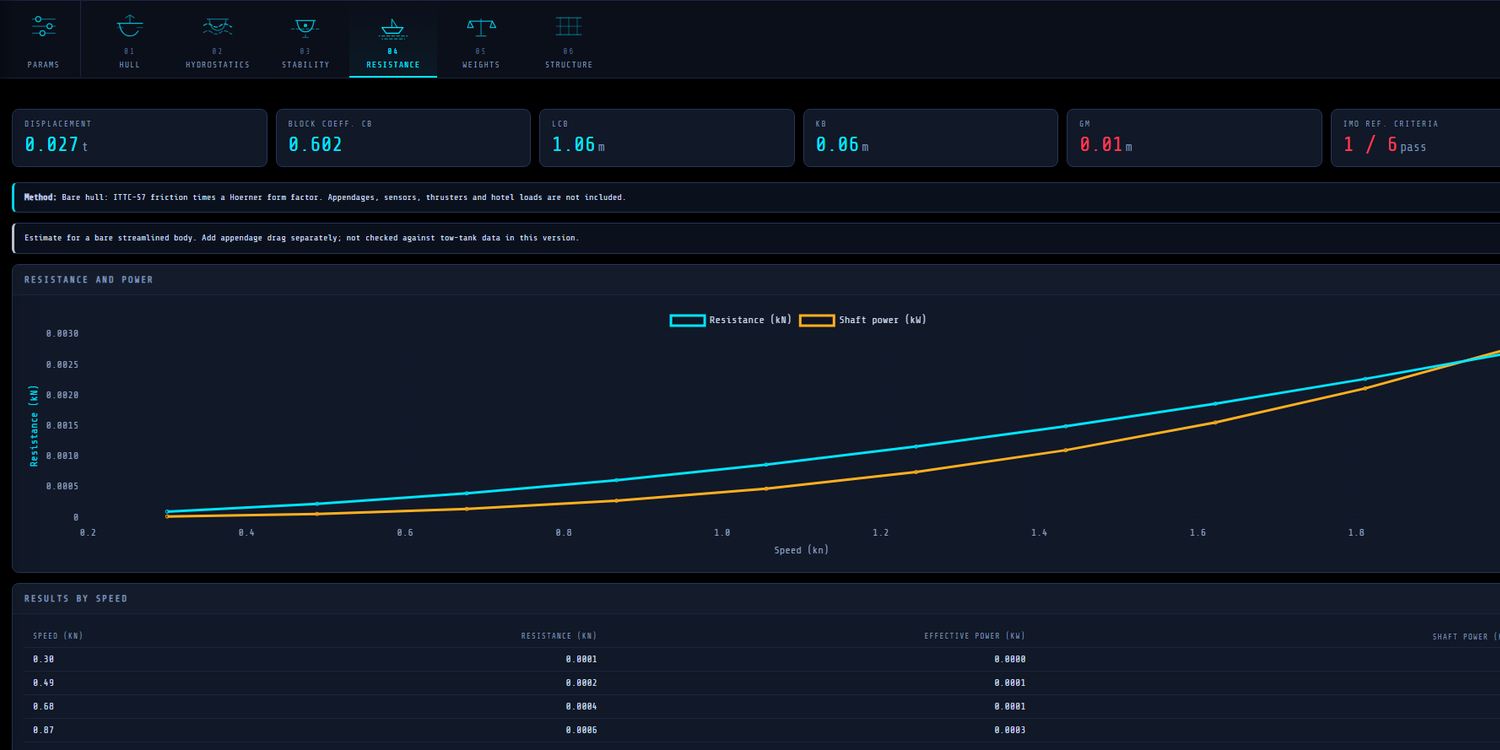Click the Displacement 0.027 t card
This screenshot has width=1500, height=750.
point(139,138)
